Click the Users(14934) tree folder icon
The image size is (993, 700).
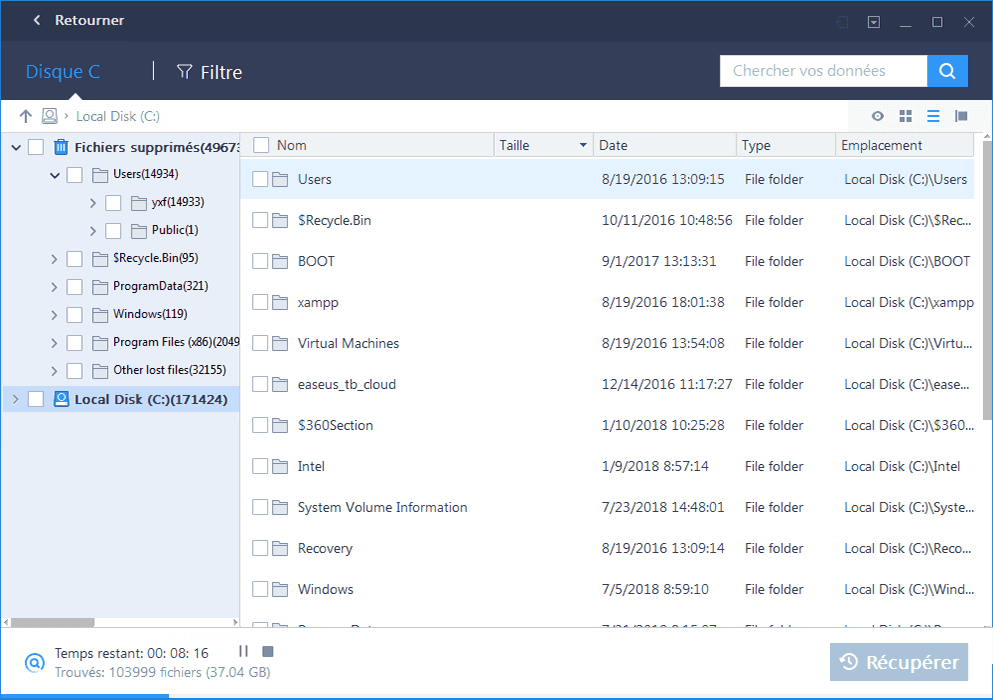click(x=100, y=175)
